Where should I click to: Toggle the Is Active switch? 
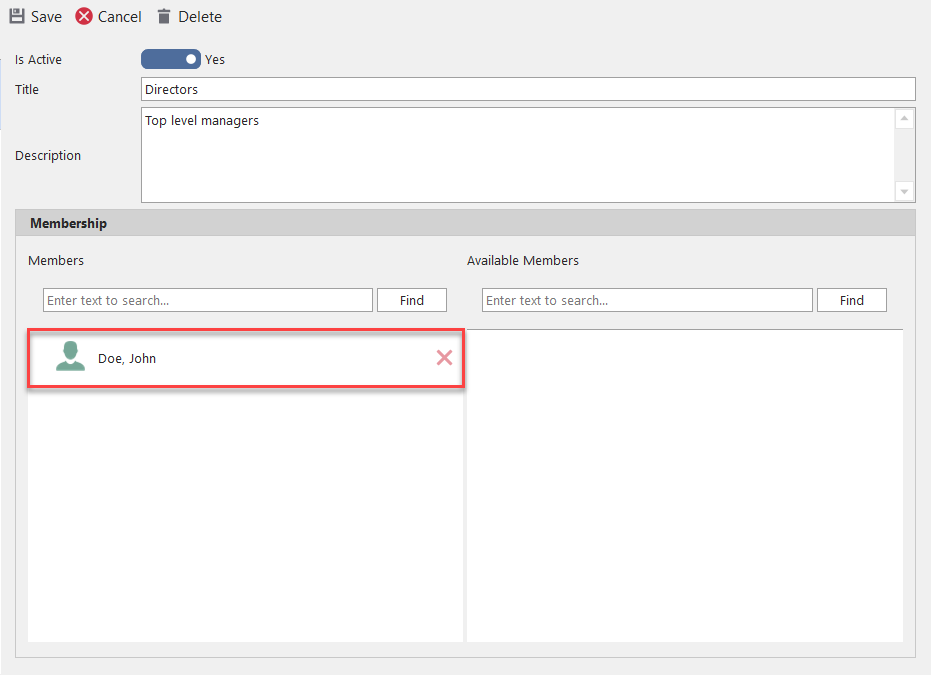[171, 60]
